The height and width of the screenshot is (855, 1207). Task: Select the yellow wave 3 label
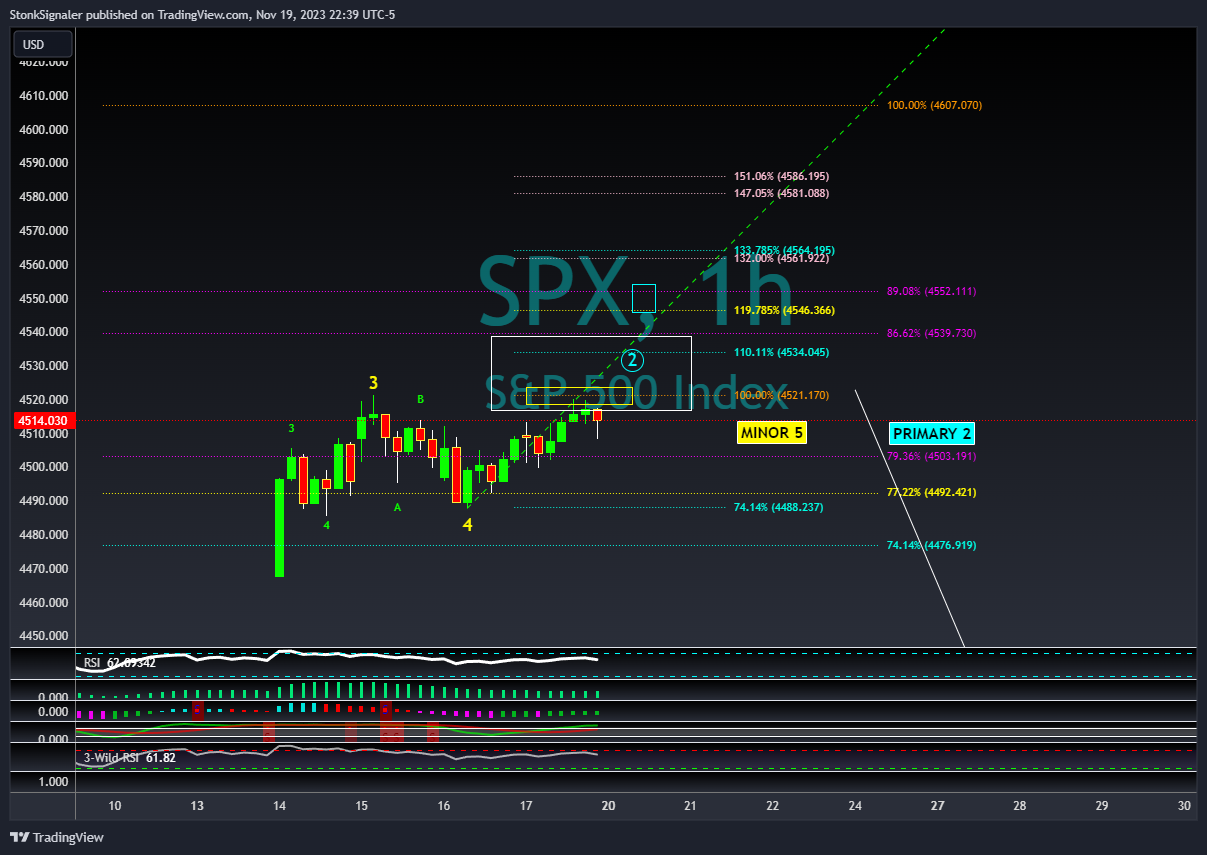click(x=373, y=383)
